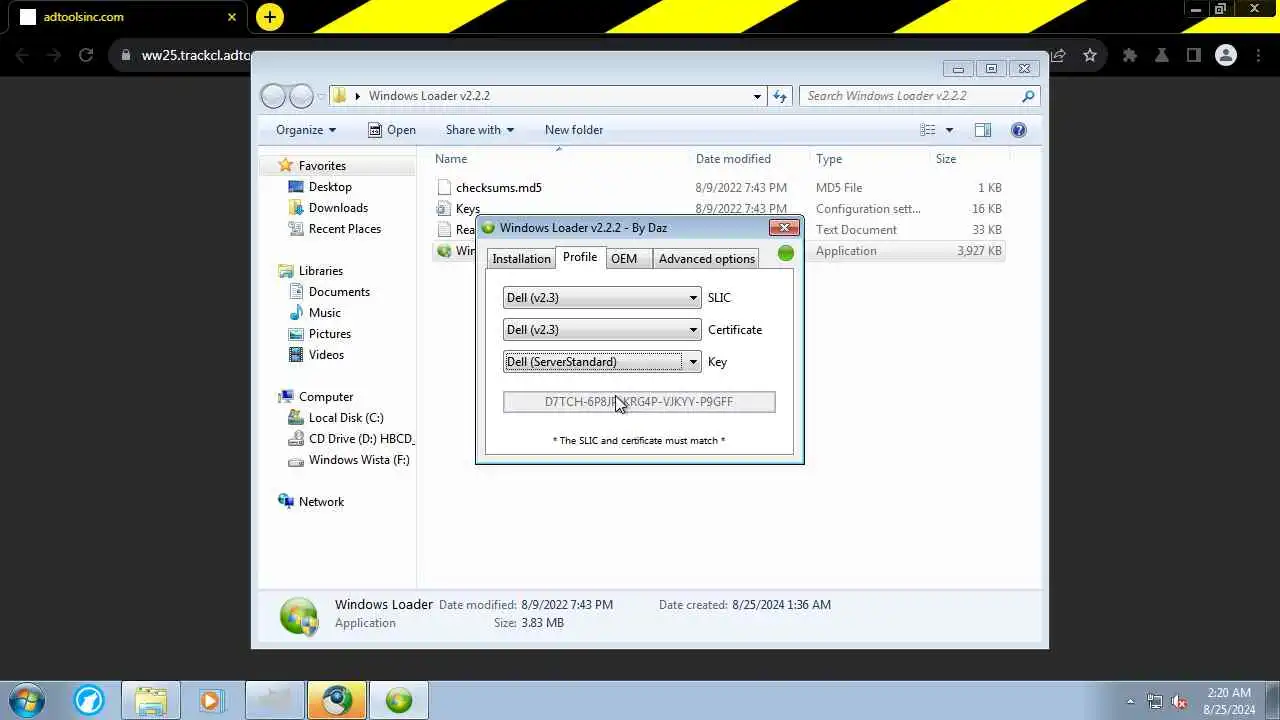Show hidden system tray icons
This screenshot has width=1280, height=720.
pos(1131,701)
